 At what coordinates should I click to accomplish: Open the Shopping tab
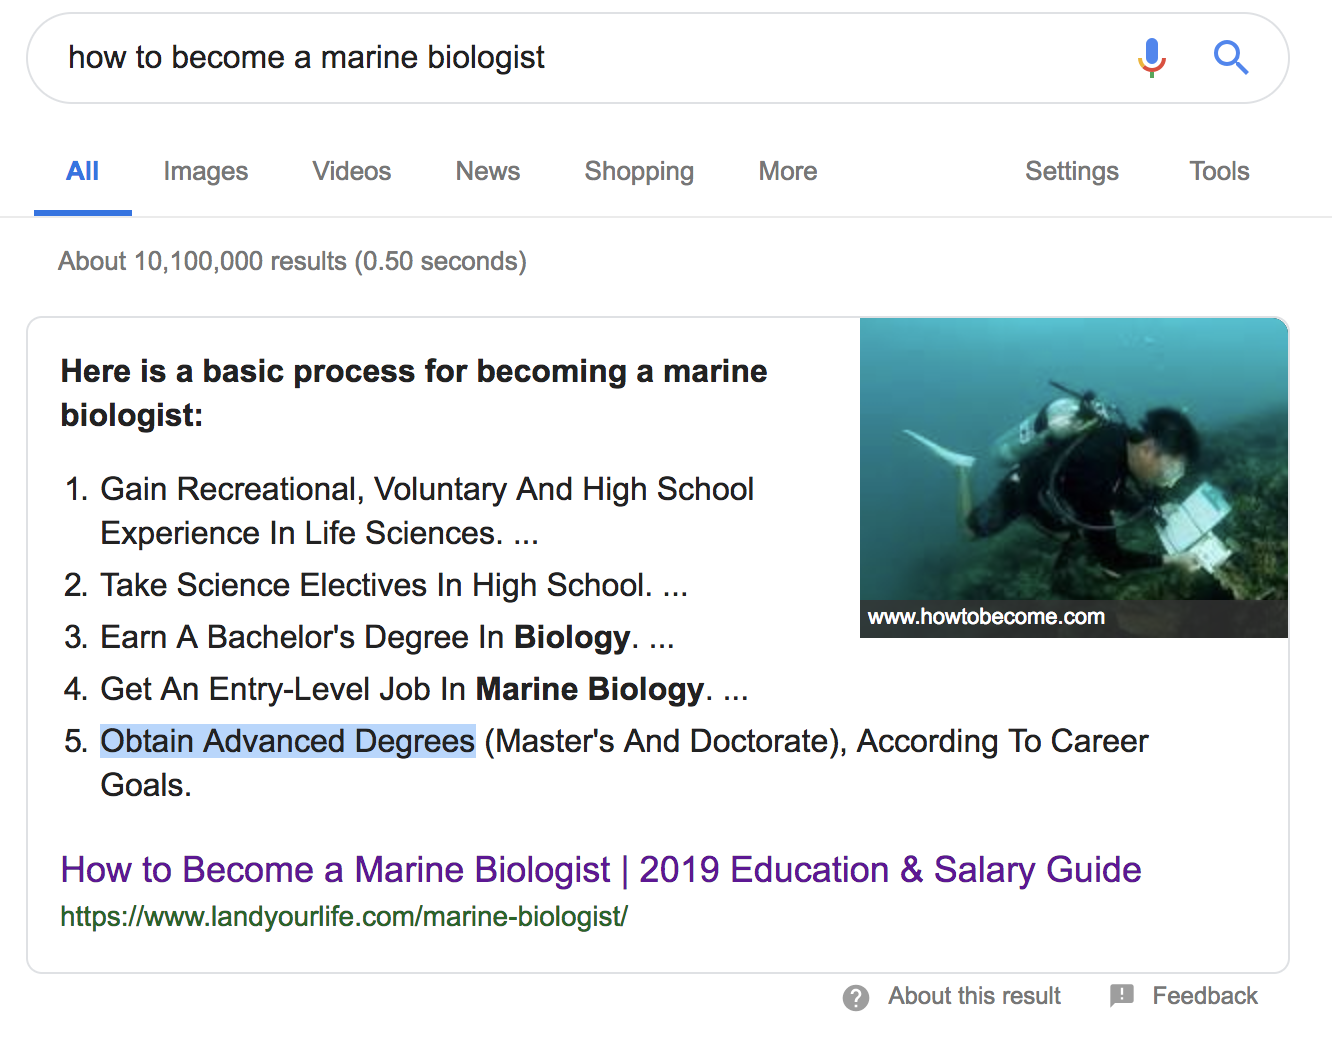point(639,171)
